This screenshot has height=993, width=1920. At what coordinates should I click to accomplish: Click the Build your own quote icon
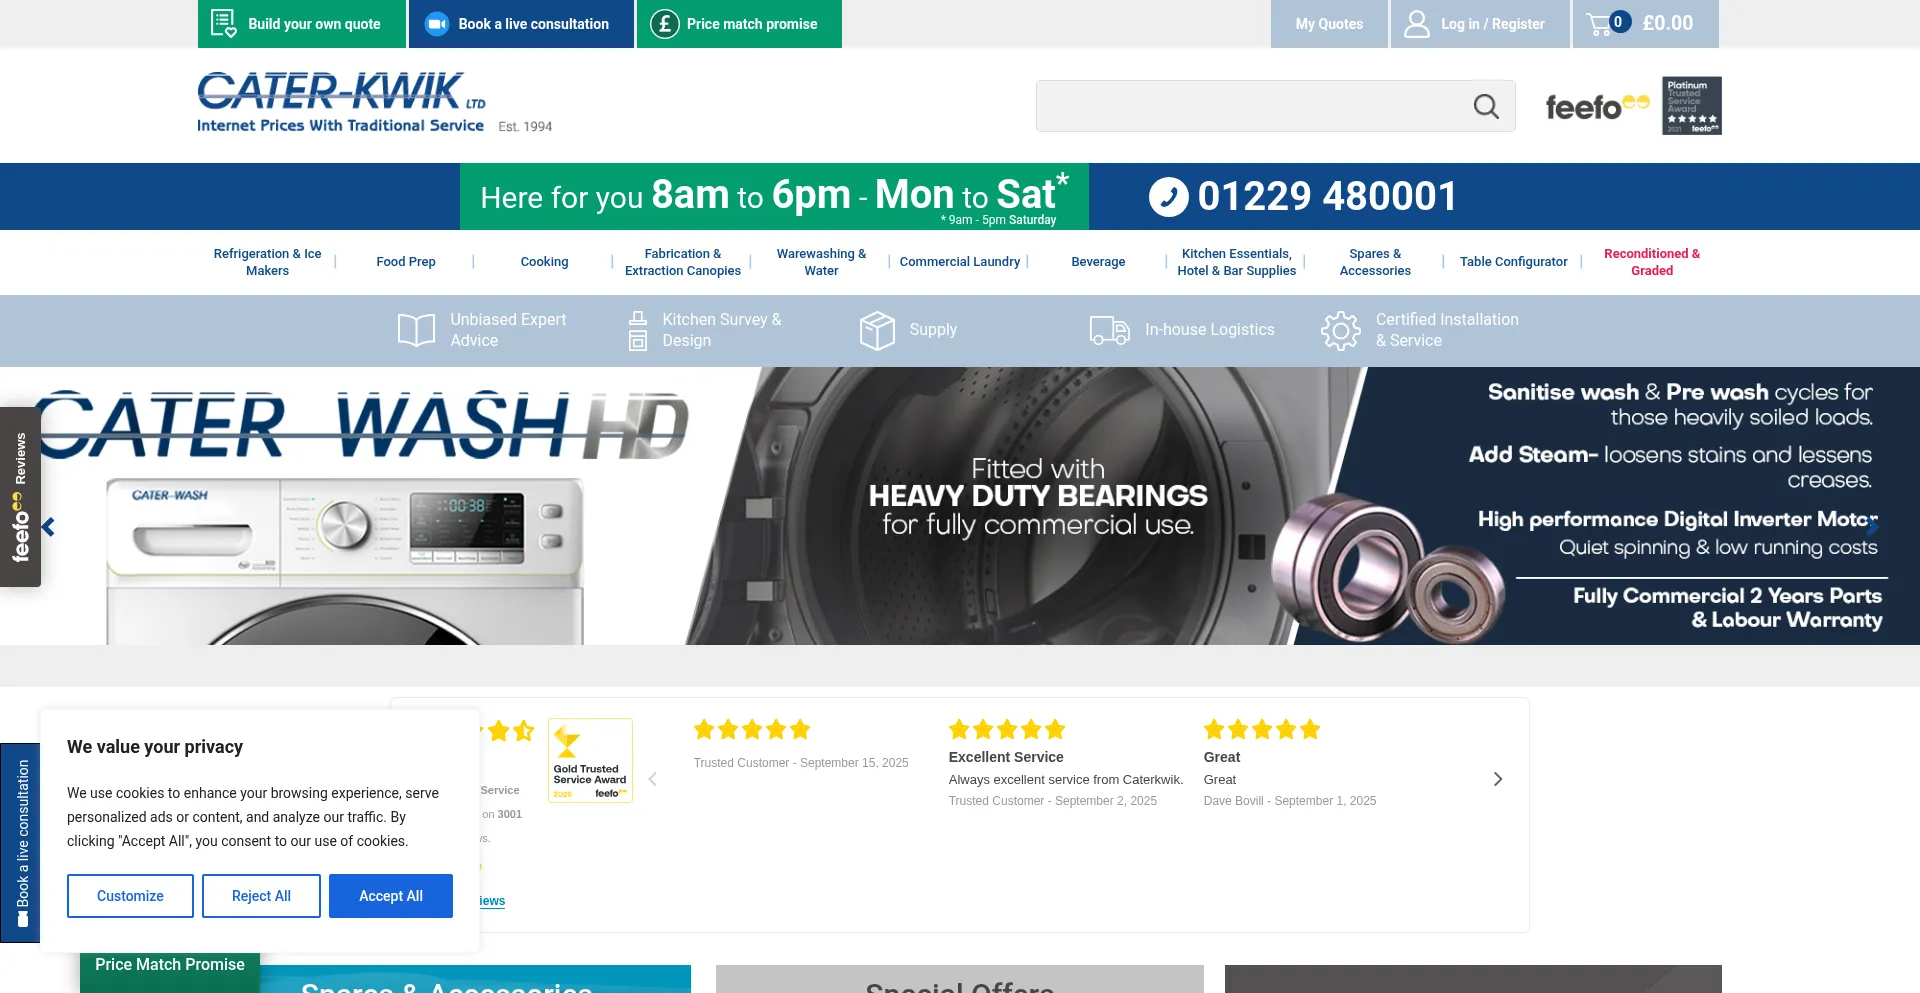224,23
